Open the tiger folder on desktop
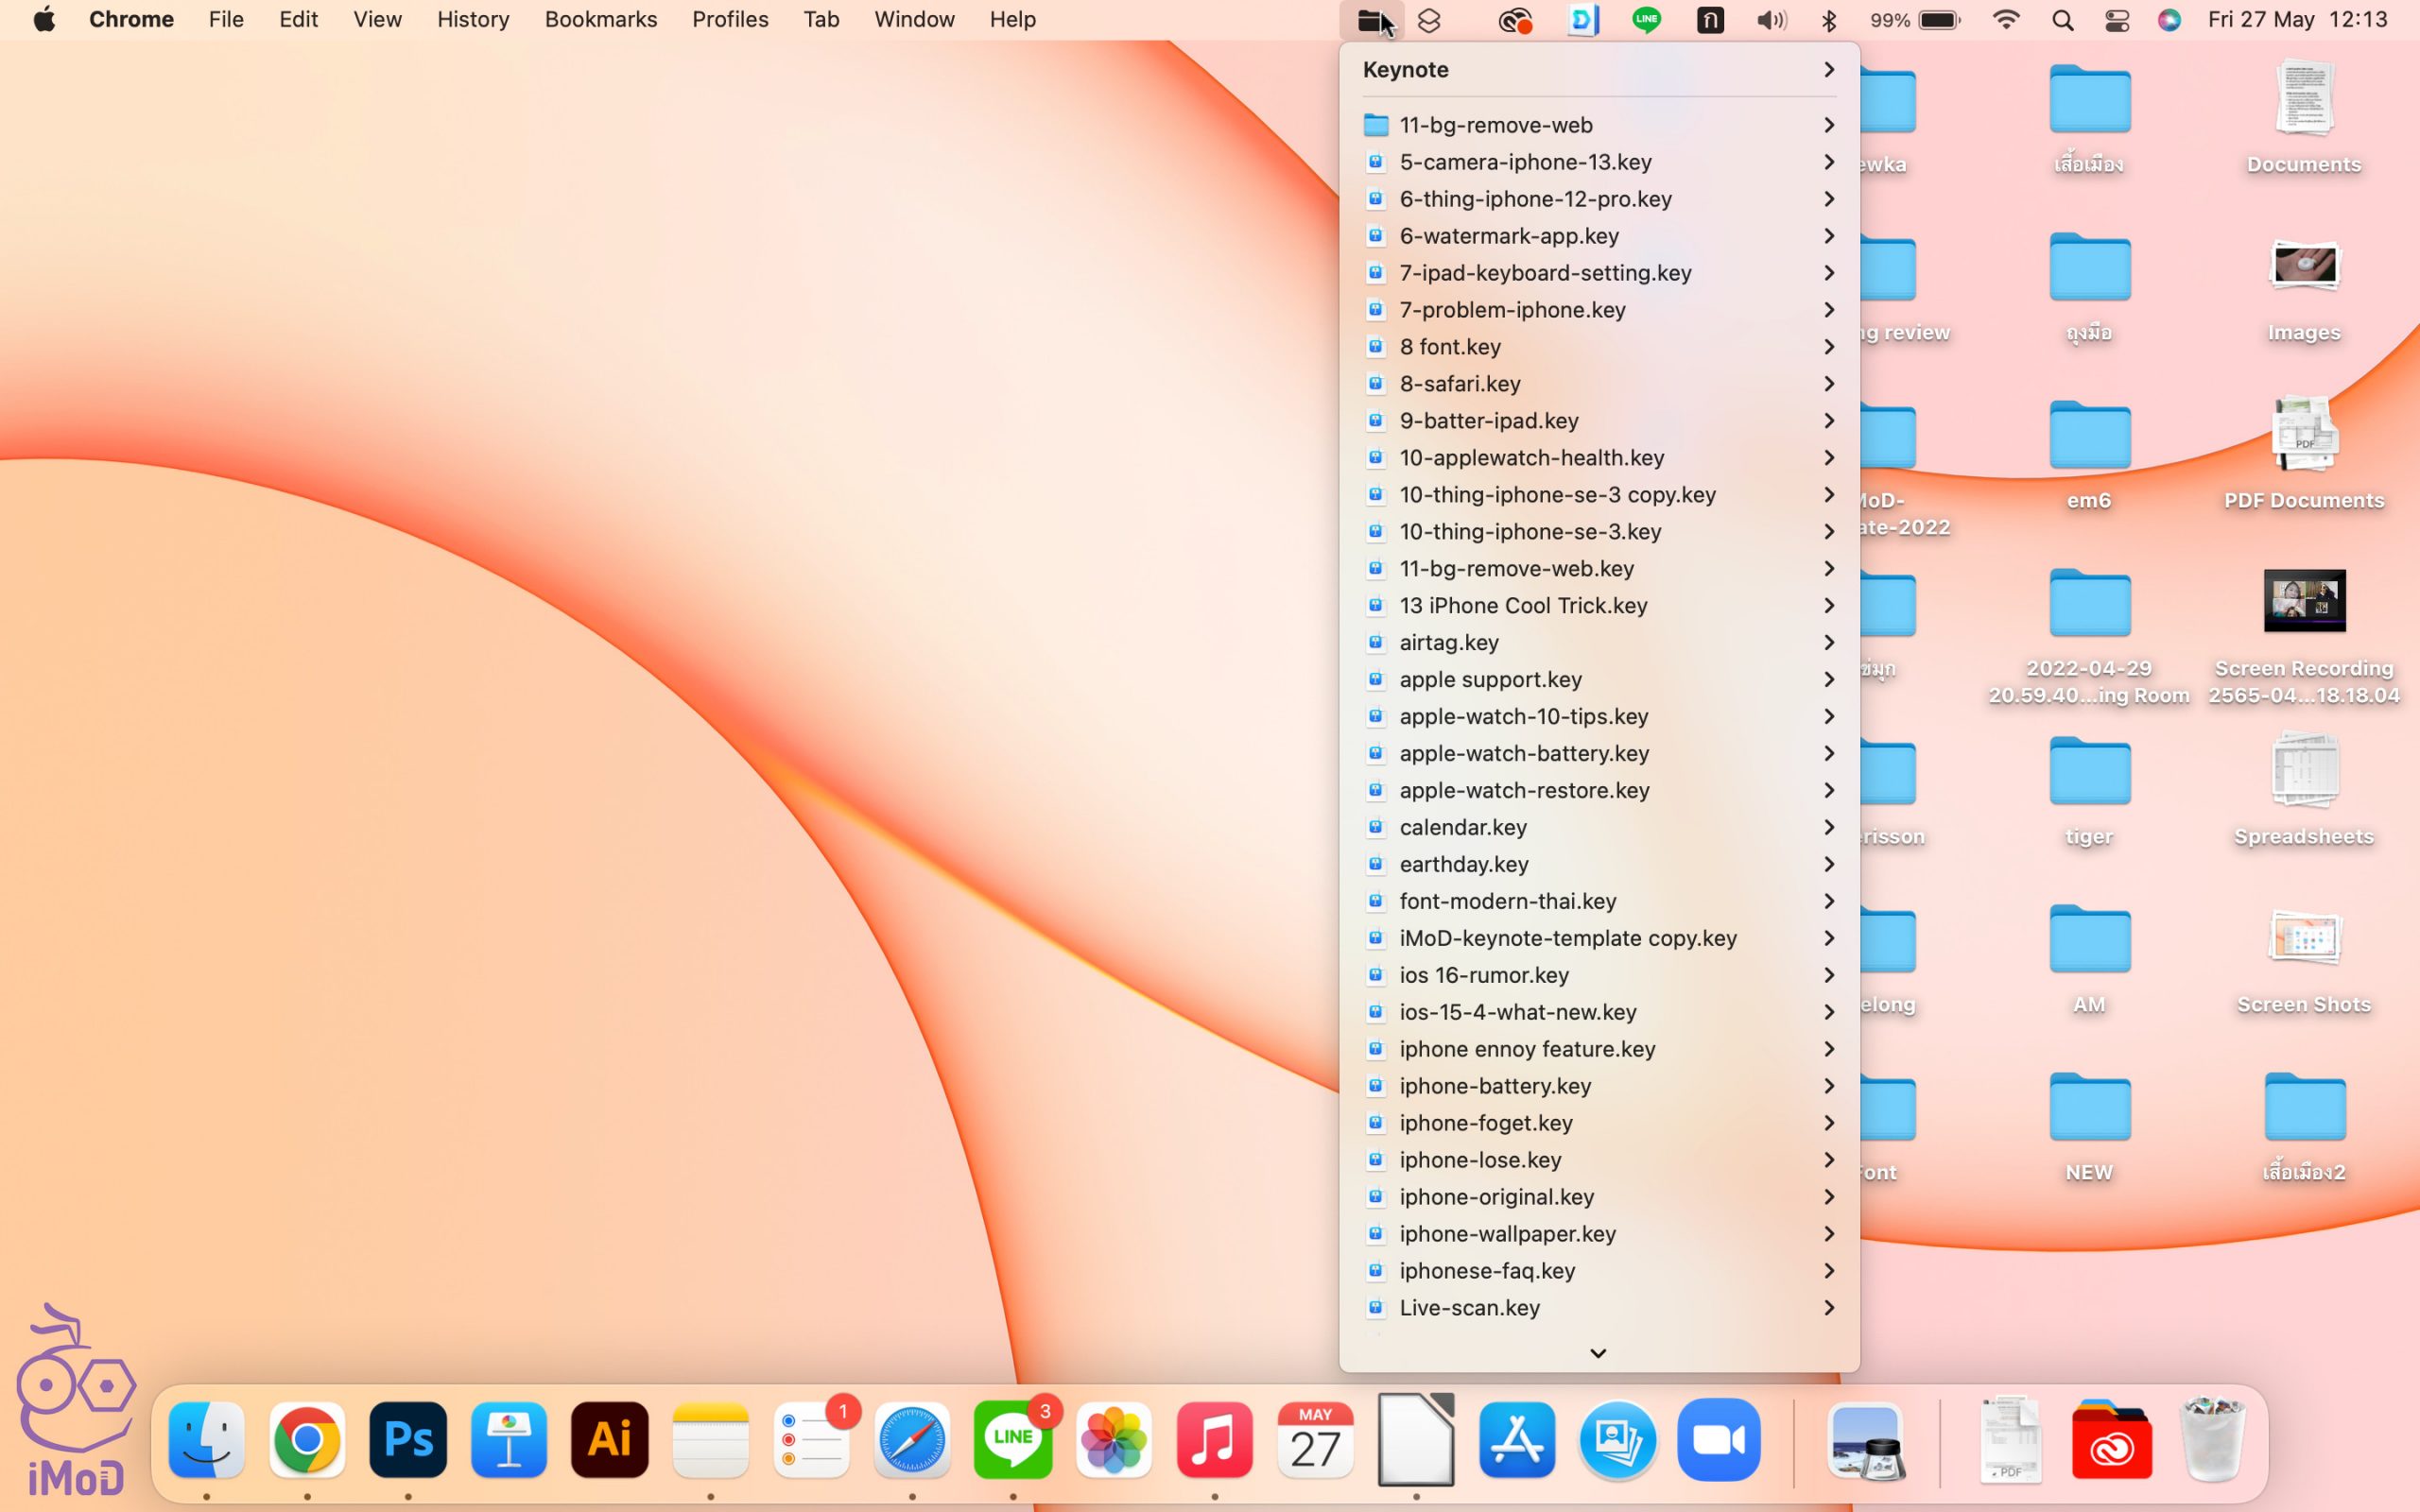Screen dimensions: 2420x1512 click(x=2088, y=773)
